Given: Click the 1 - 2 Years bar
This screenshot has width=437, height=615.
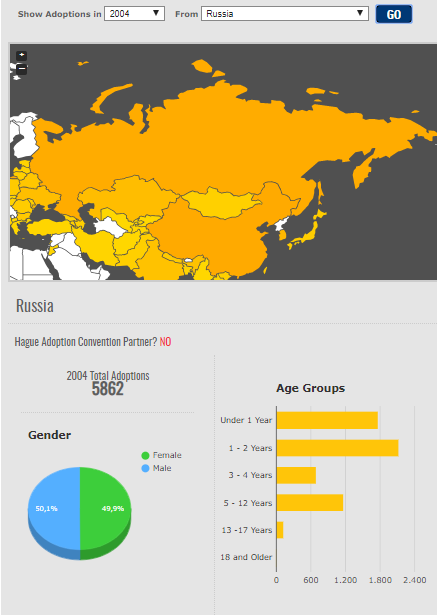Looking at the screenshot, I should point(337,448).
